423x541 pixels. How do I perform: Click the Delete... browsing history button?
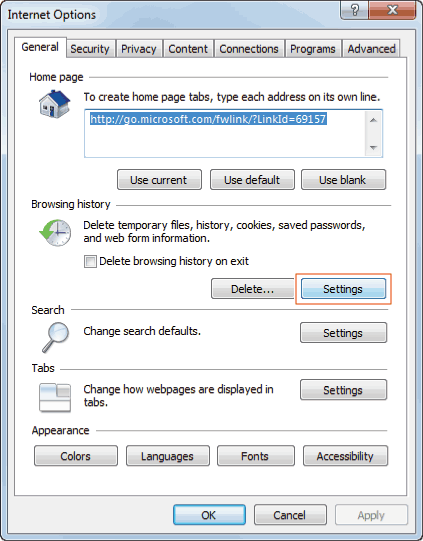[x=253, y=289]
